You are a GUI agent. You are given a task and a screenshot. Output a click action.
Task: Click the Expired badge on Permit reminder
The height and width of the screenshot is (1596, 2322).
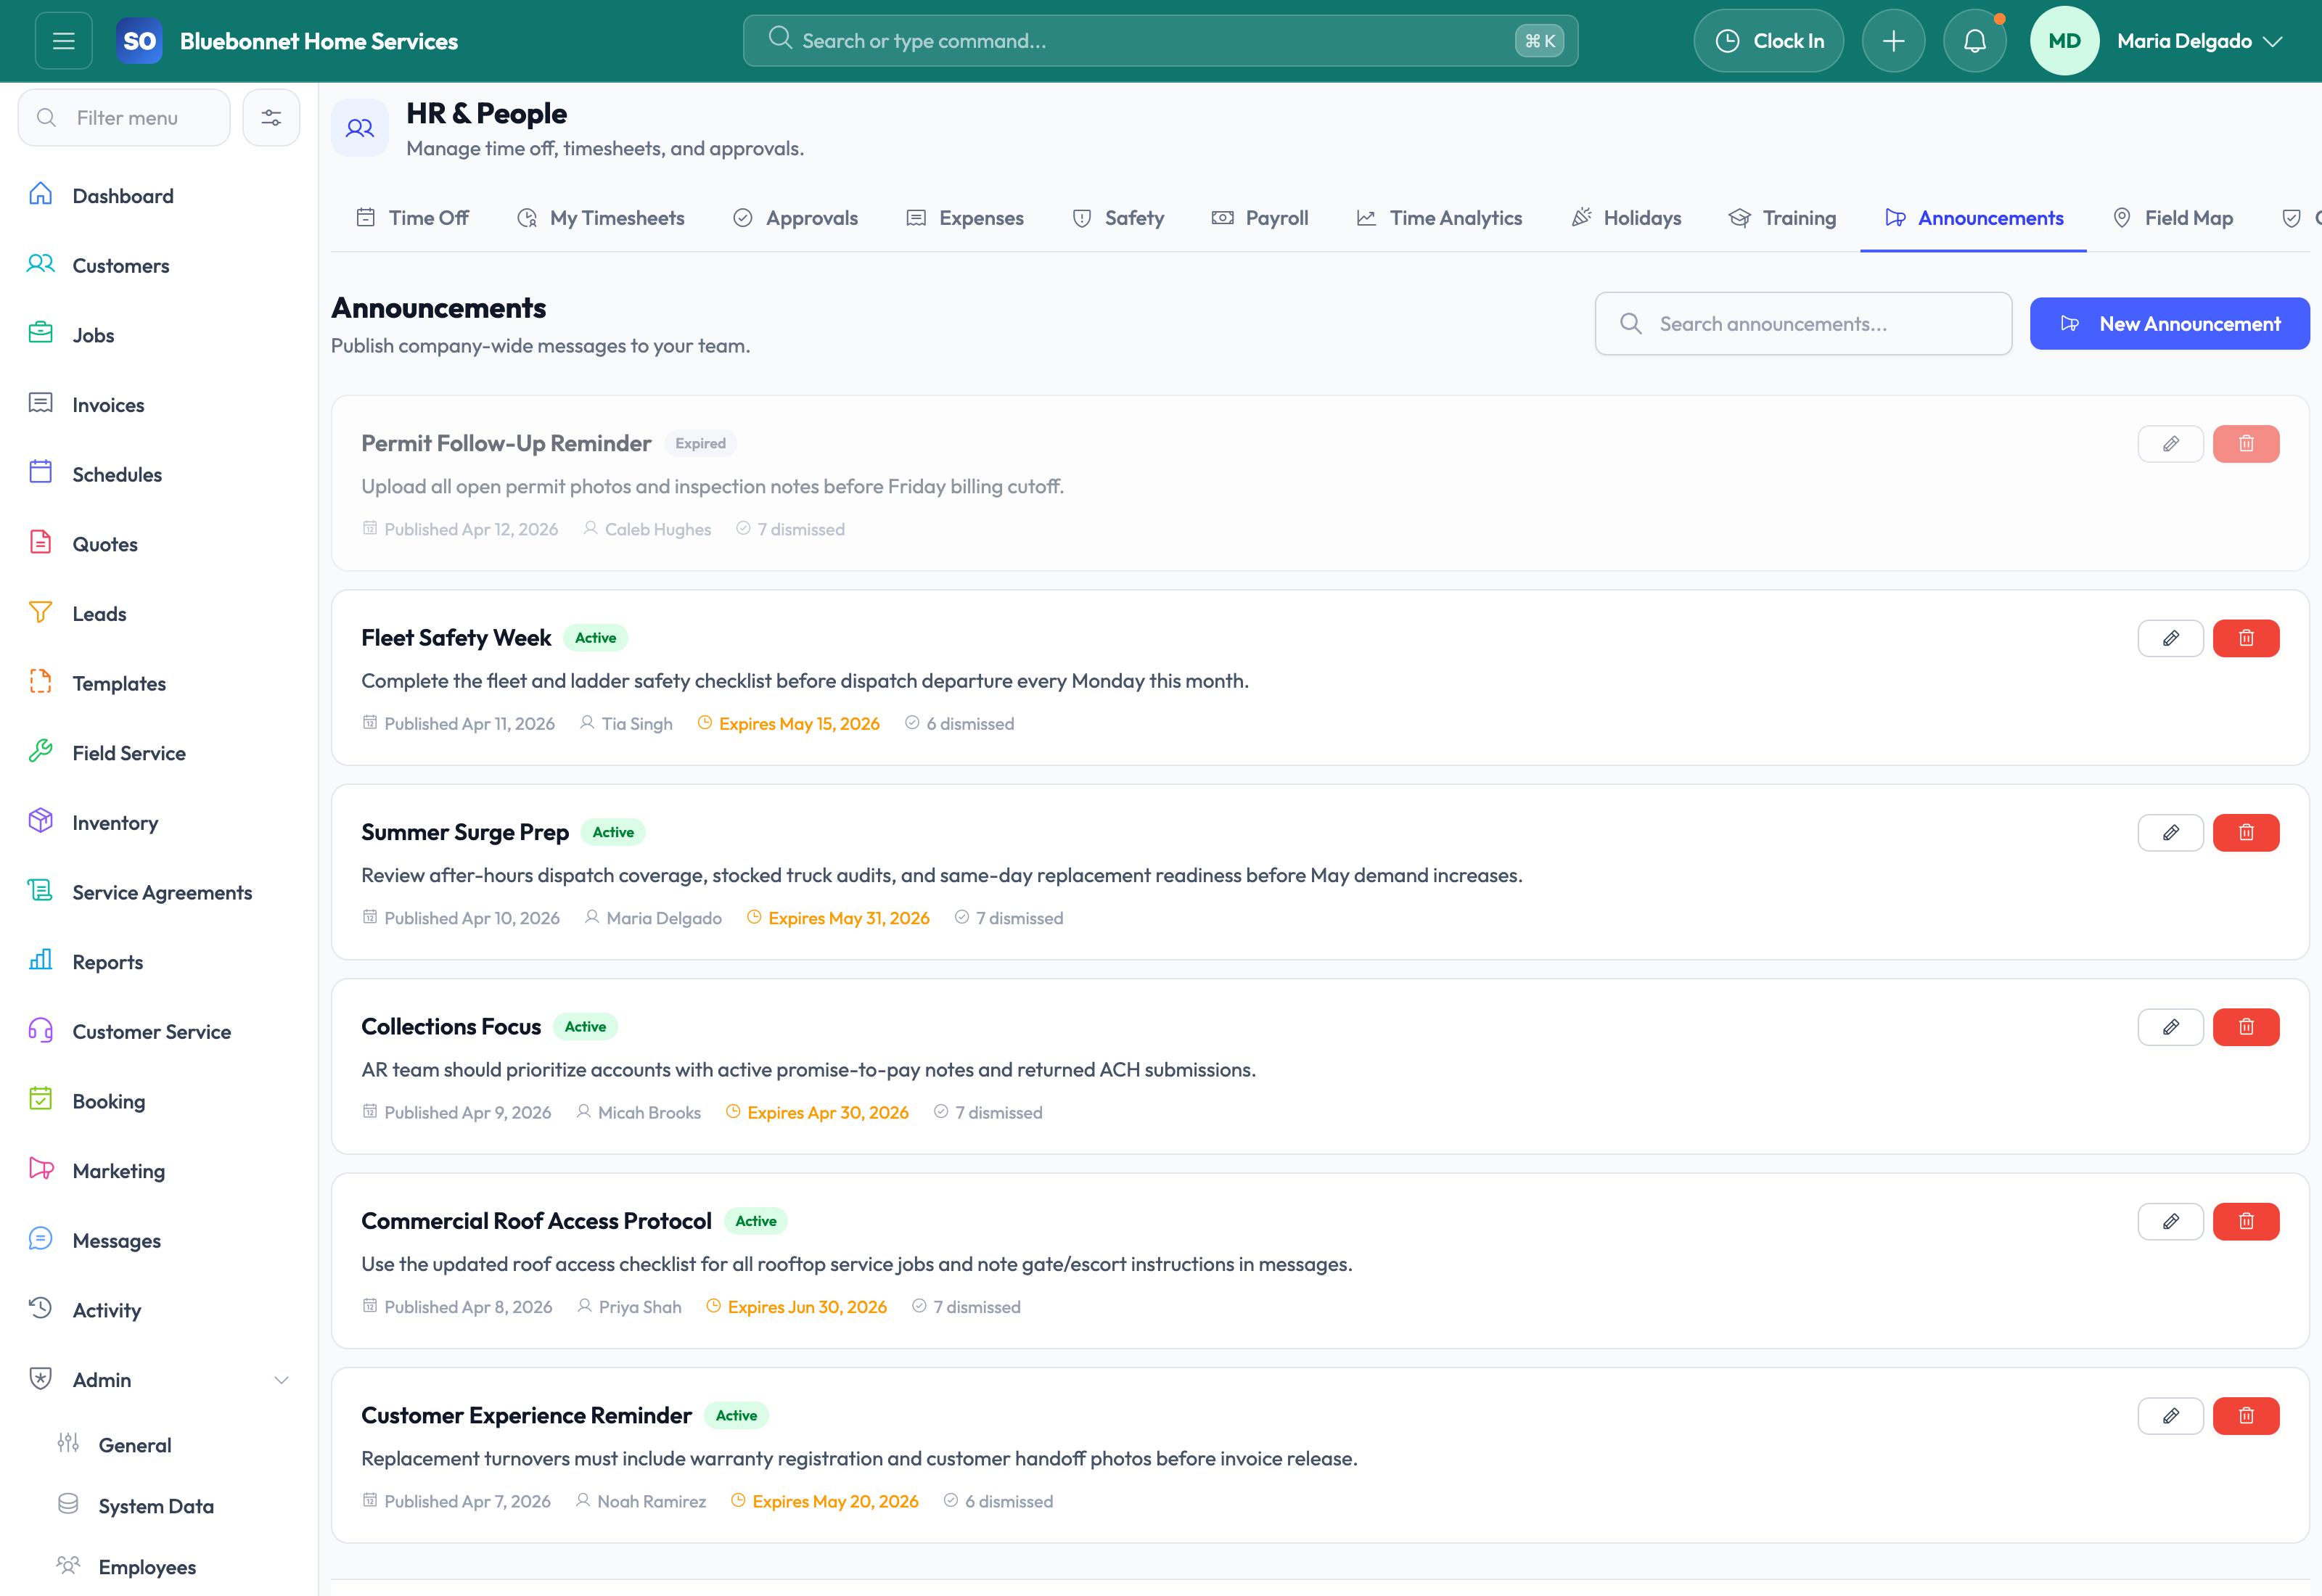tap(700, 444)
